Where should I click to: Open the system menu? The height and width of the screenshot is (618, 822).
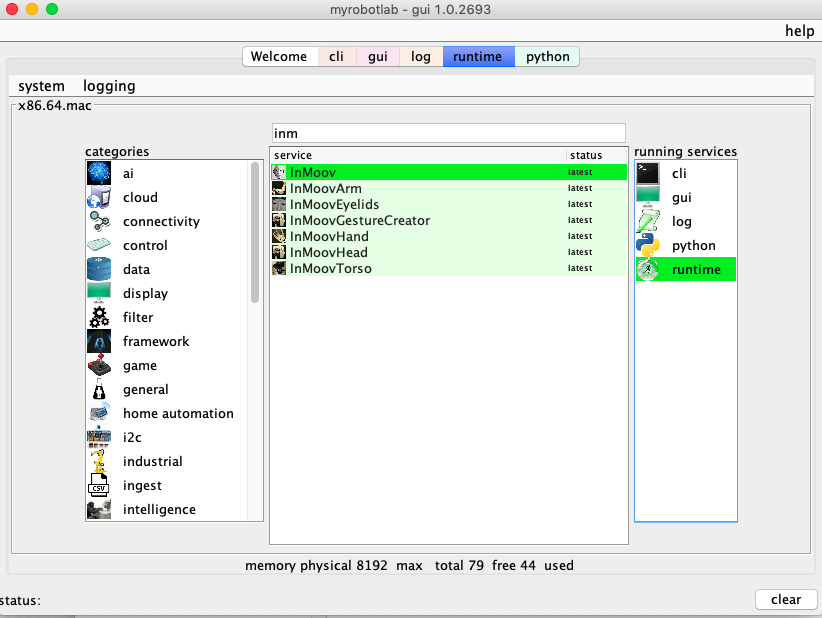coord(41,86)
